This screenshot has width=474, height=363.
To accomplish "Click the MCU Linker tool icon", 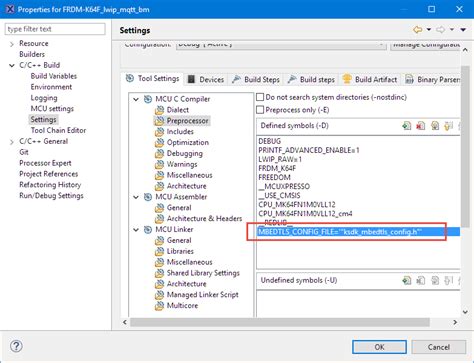I will click(148, 230).
